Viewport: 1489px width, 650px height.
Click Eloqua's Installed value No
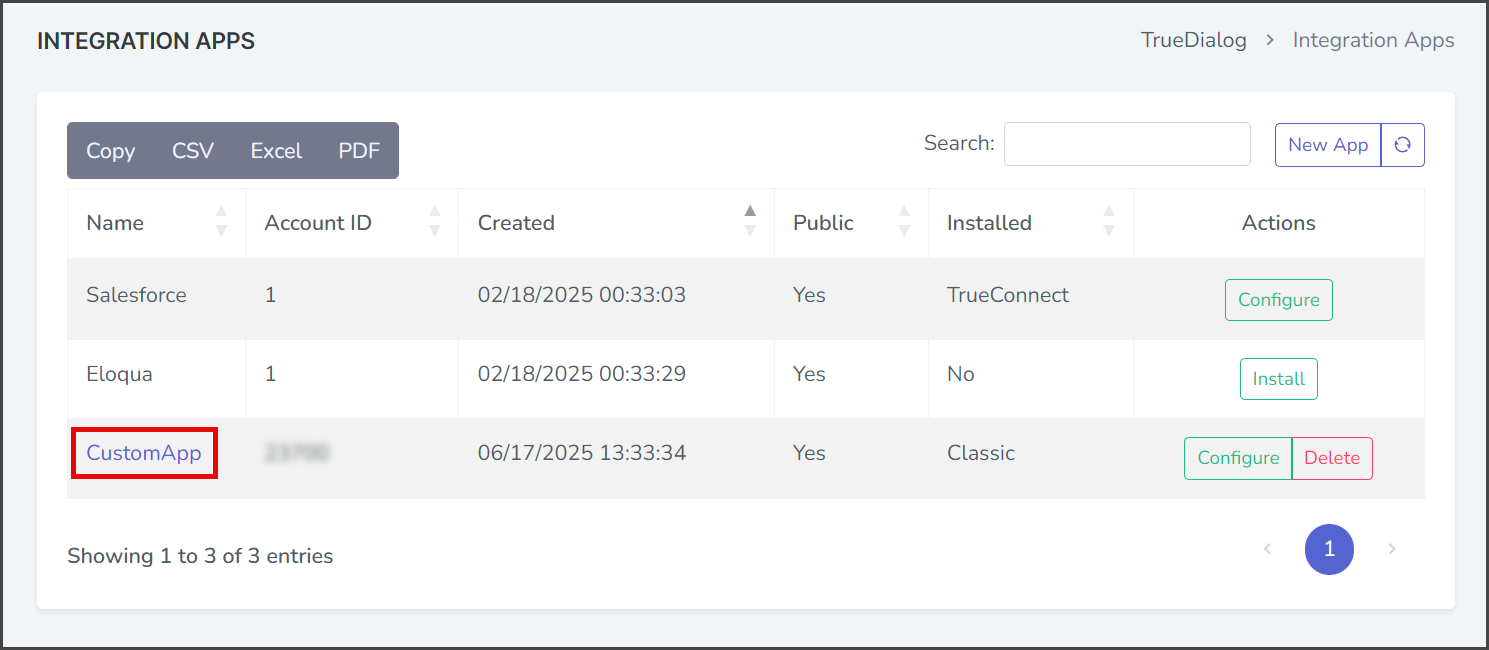click(x=961, y=374)
